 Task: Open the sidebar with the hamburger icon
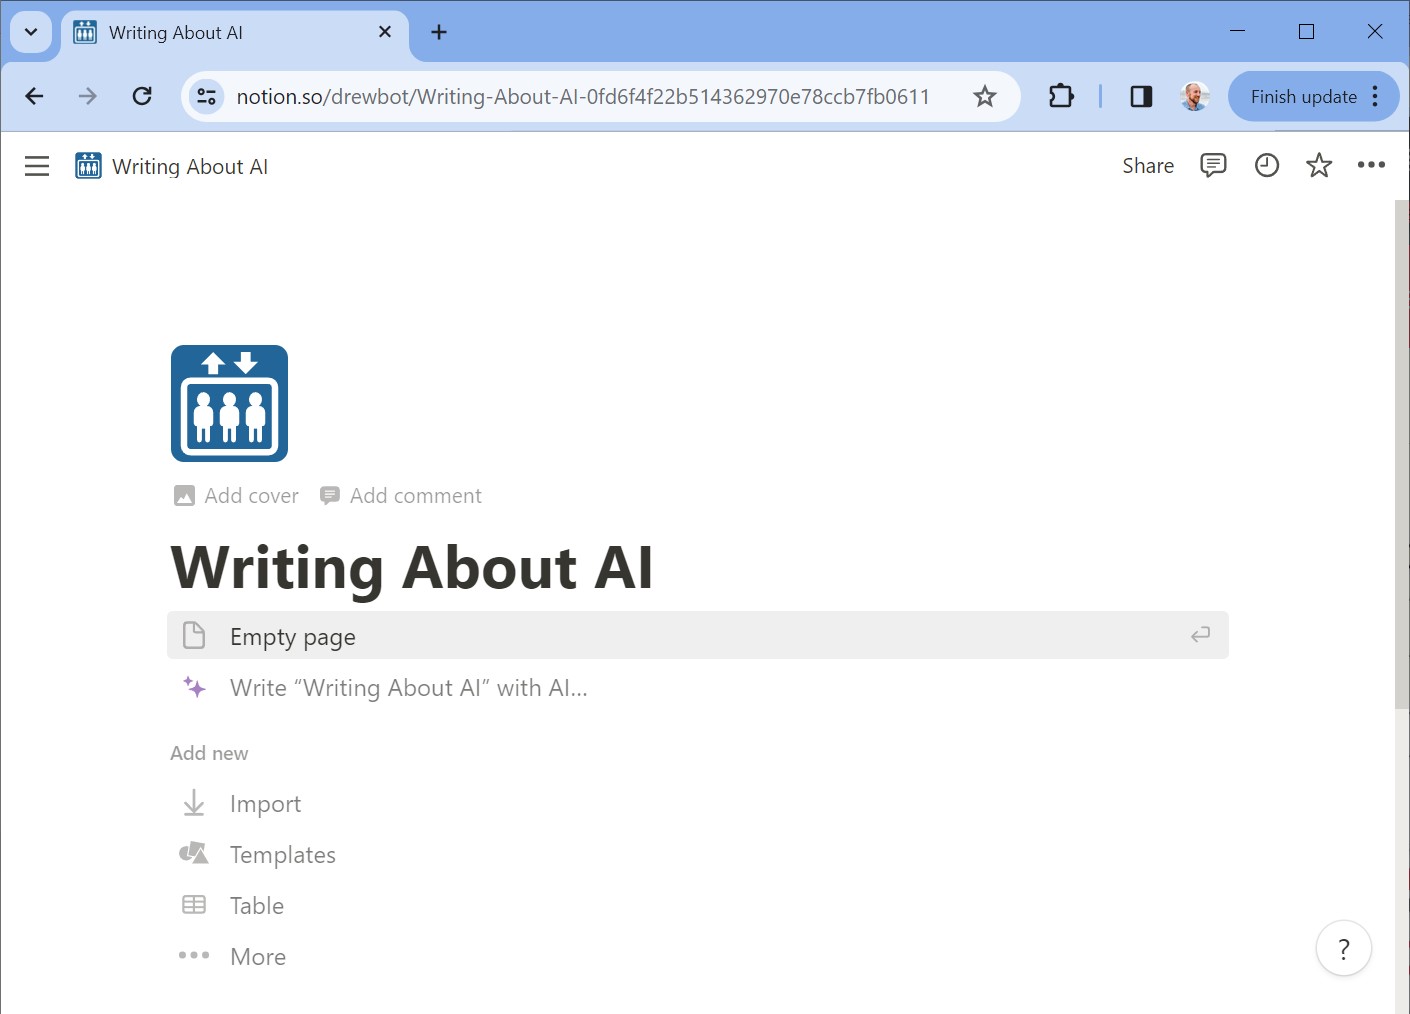click(x=36, y=166)
